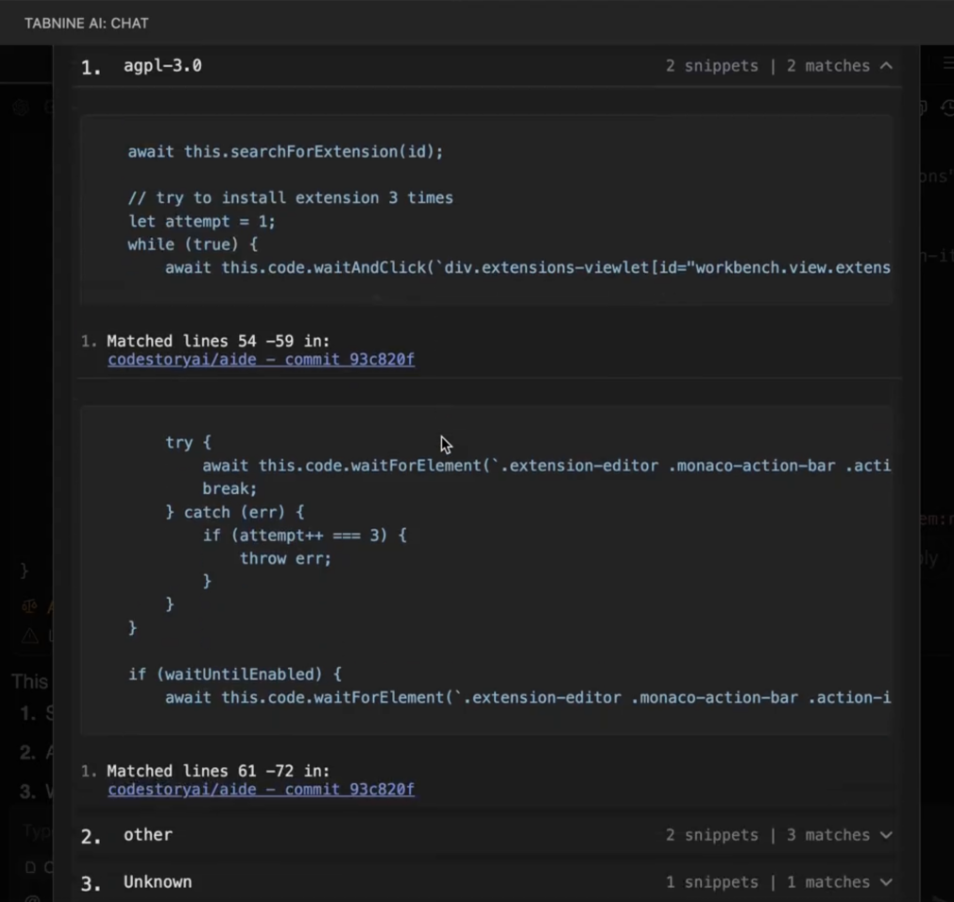Image resolution: width=954 pixels, height=902 pixels.
Task: Click the Tabnine AI: Chat panel title
Action: [87, 23]
